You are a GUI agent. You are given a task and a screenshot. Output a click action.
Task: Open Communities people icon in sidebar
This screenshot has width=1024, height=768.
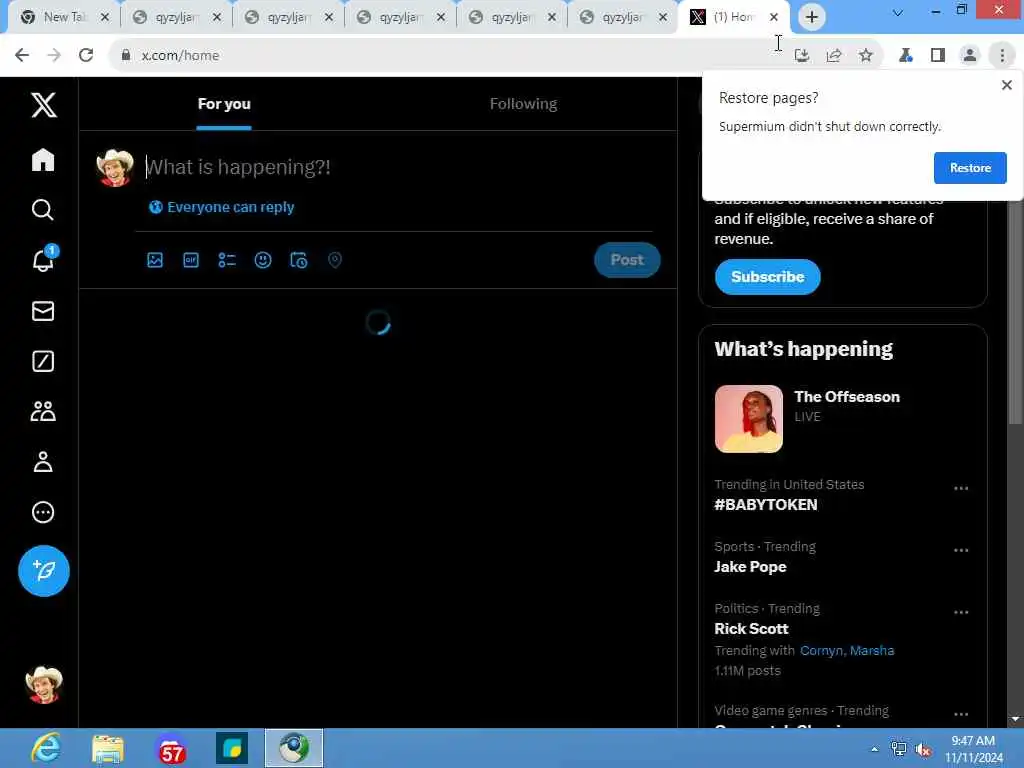pos(43,411)
